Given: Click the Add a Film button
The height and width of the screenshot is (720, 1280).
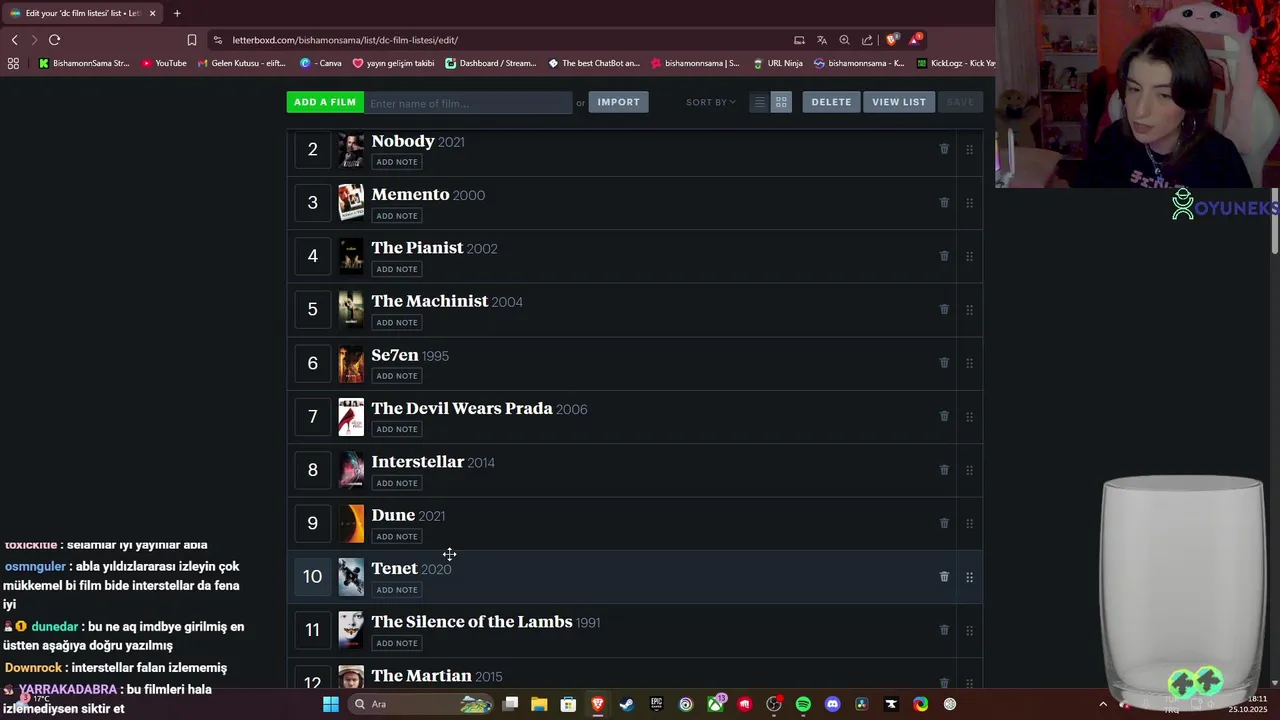Looking at the screenshot, I should pyautogui.click(x=325, y=102).
